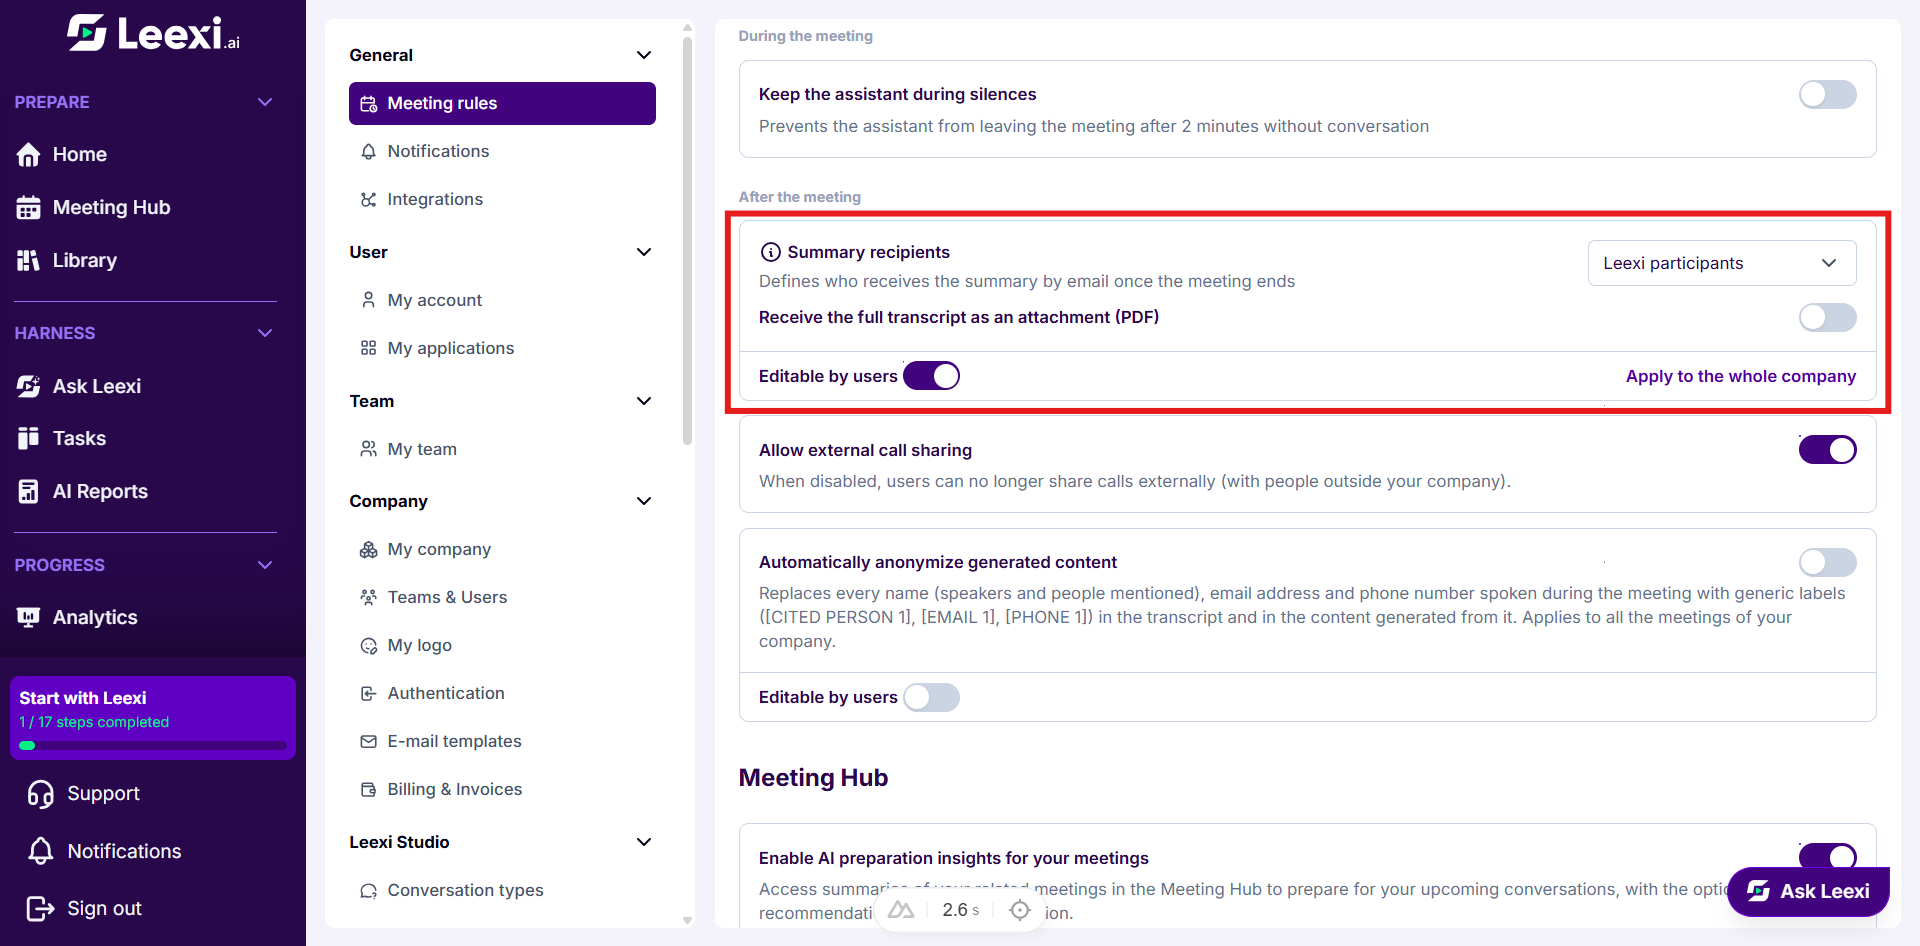1920x946 pixels.
Task: Click the My team people icon
Action: pos(368,449)
